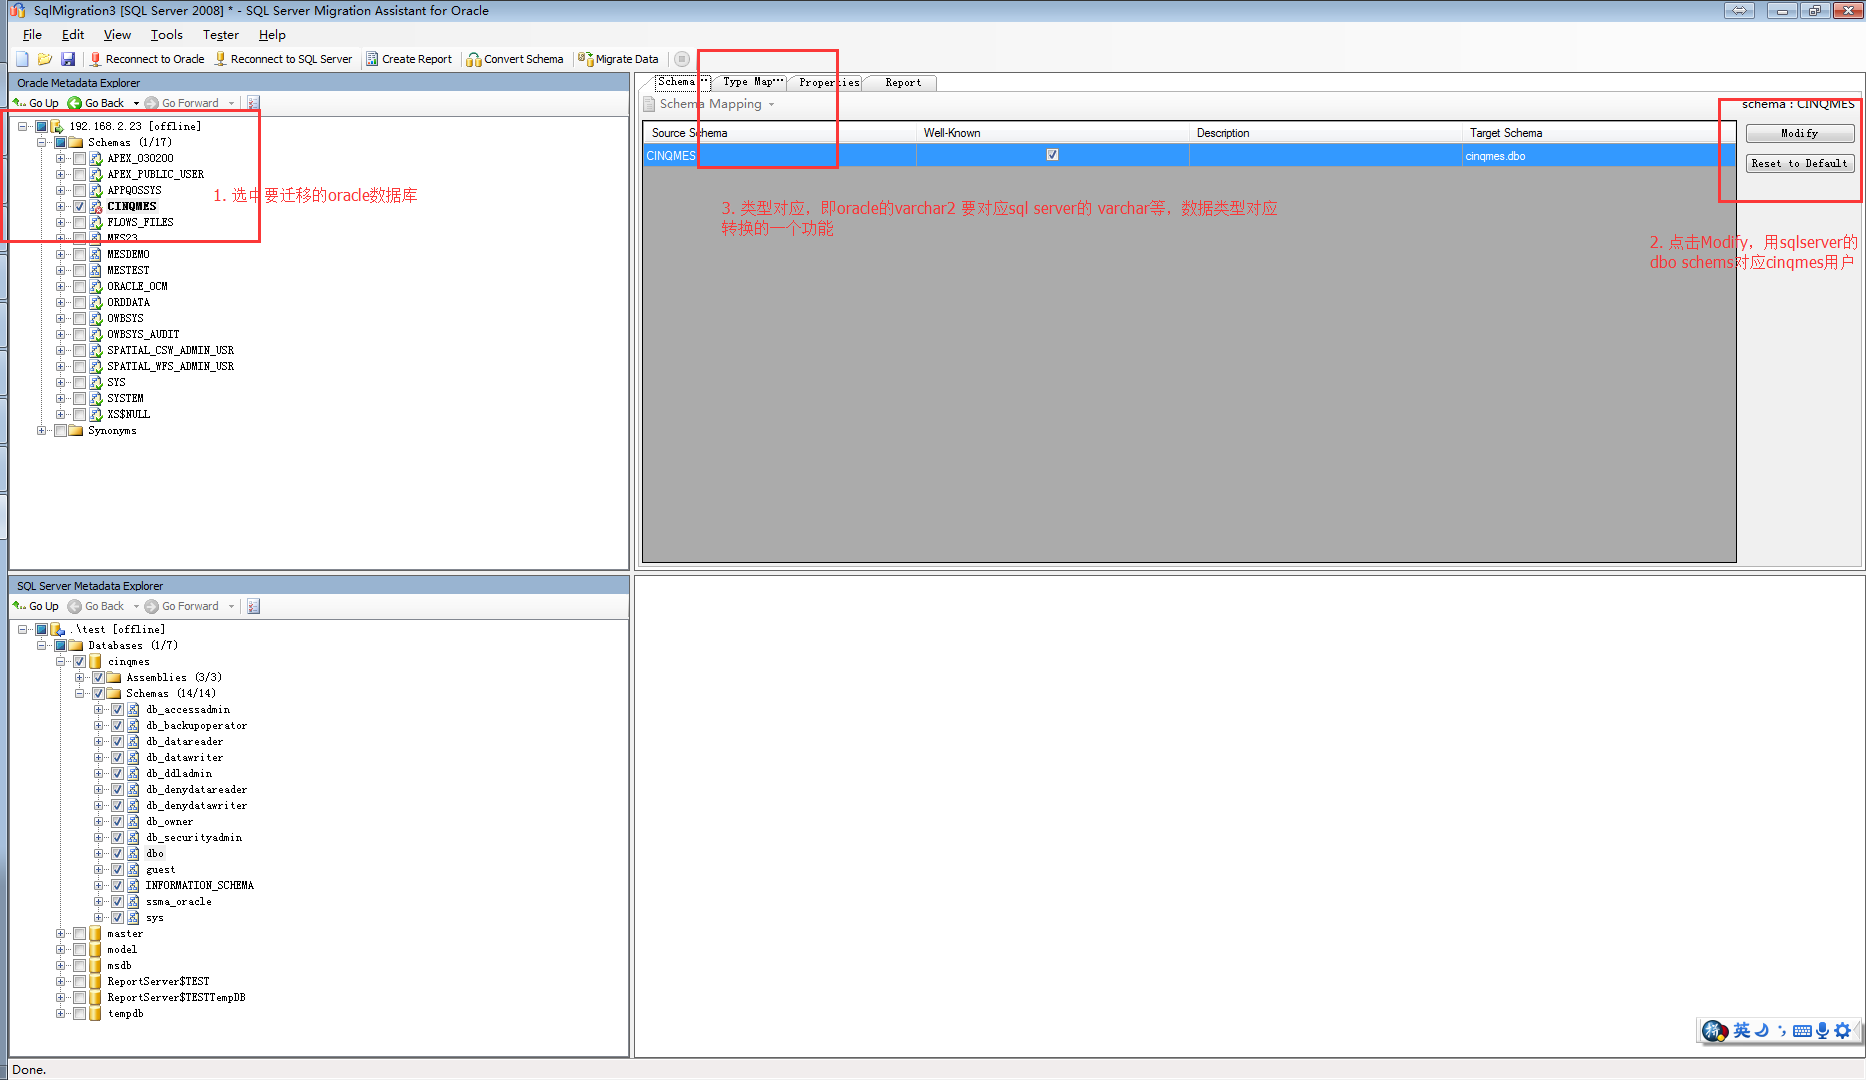Check the master database checkbox
Image resolution: width=1866 pixels, height=1080 pixels.
79,933
